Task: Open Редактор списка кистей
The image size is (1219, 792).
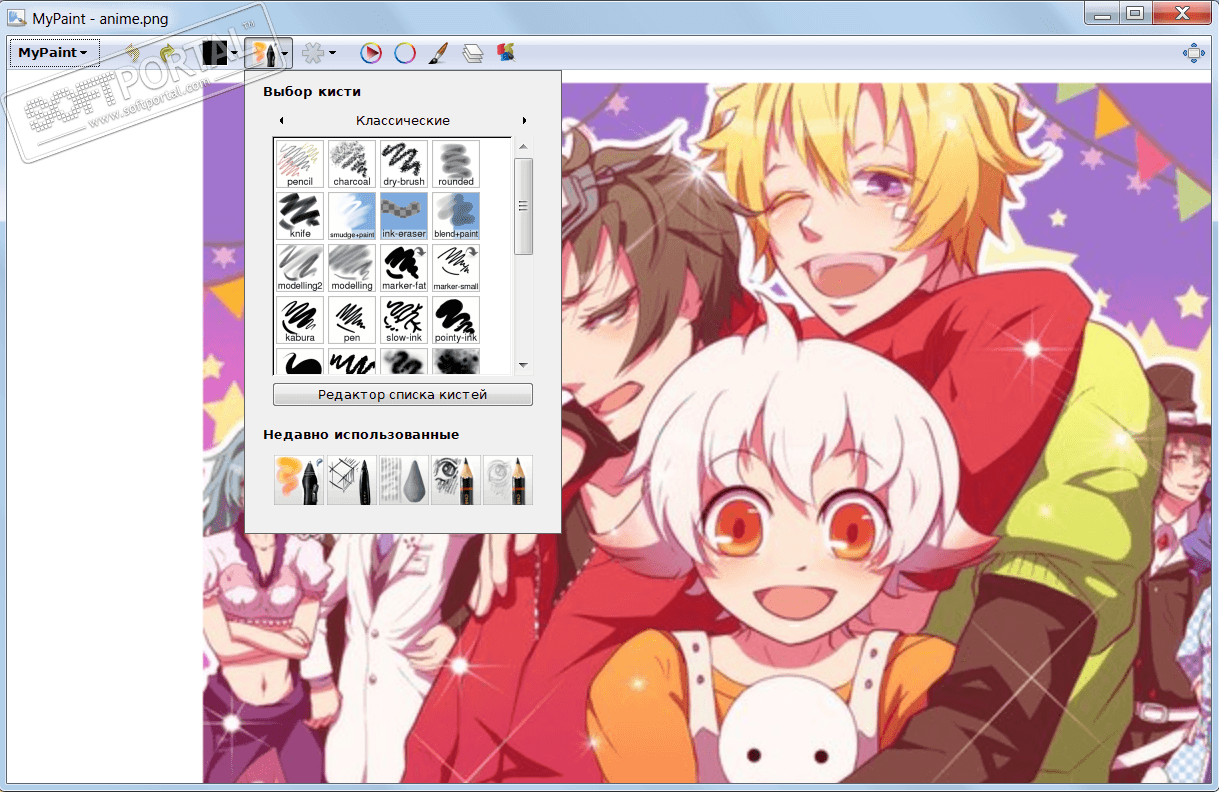Action: click(x=403, y=395)
